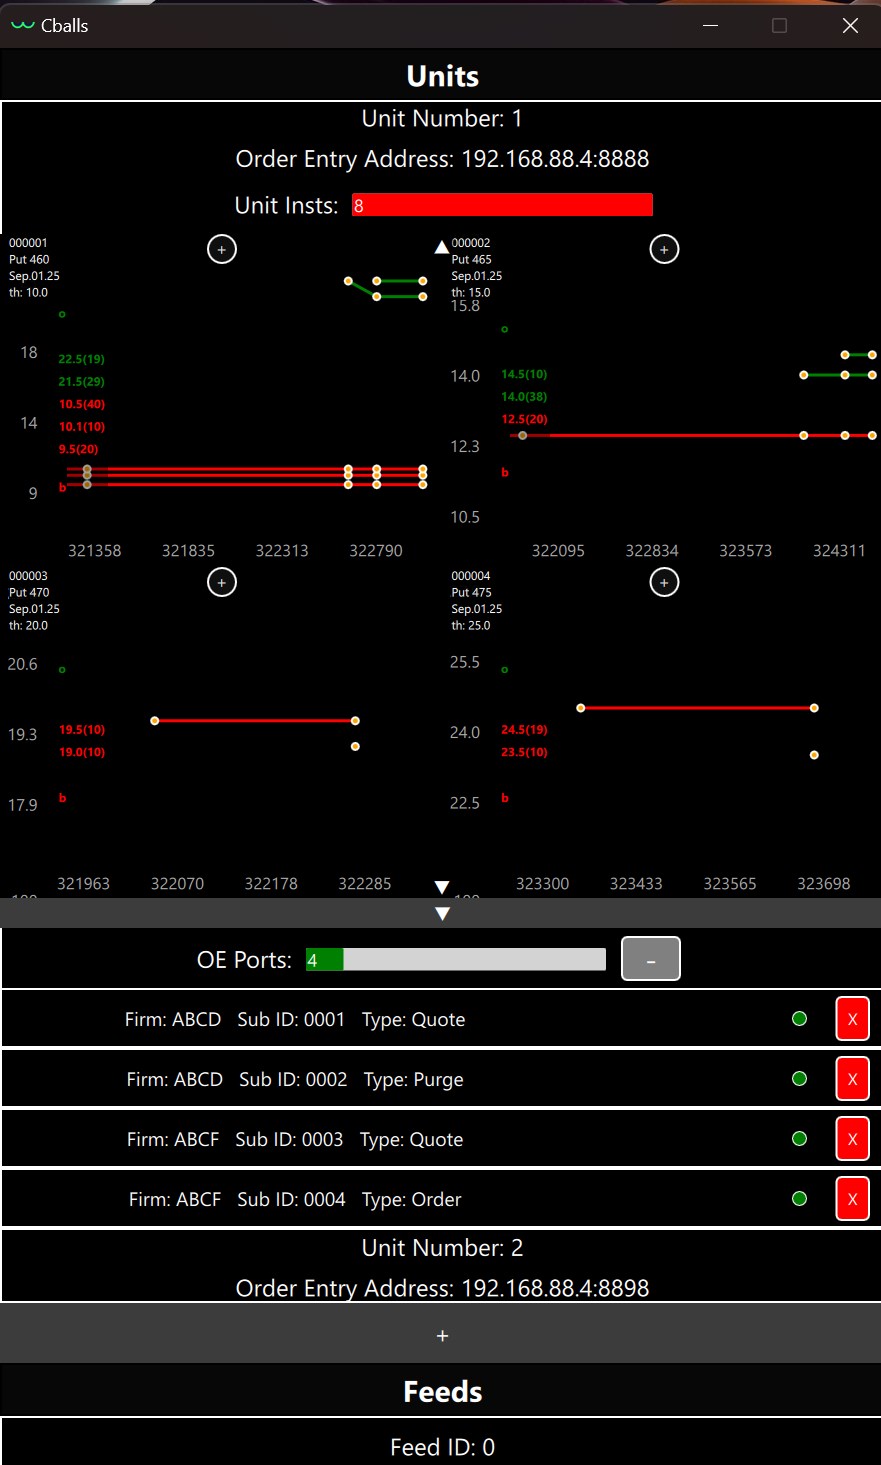Remove the ABCF Sub ID 0004 Order port

[852, 1199]
